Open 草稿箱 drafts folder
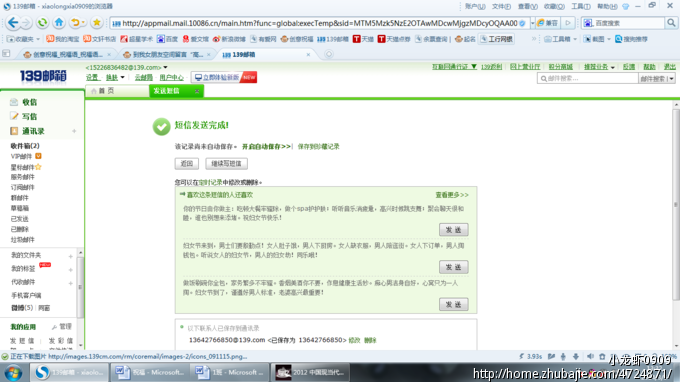 (20, 208)
